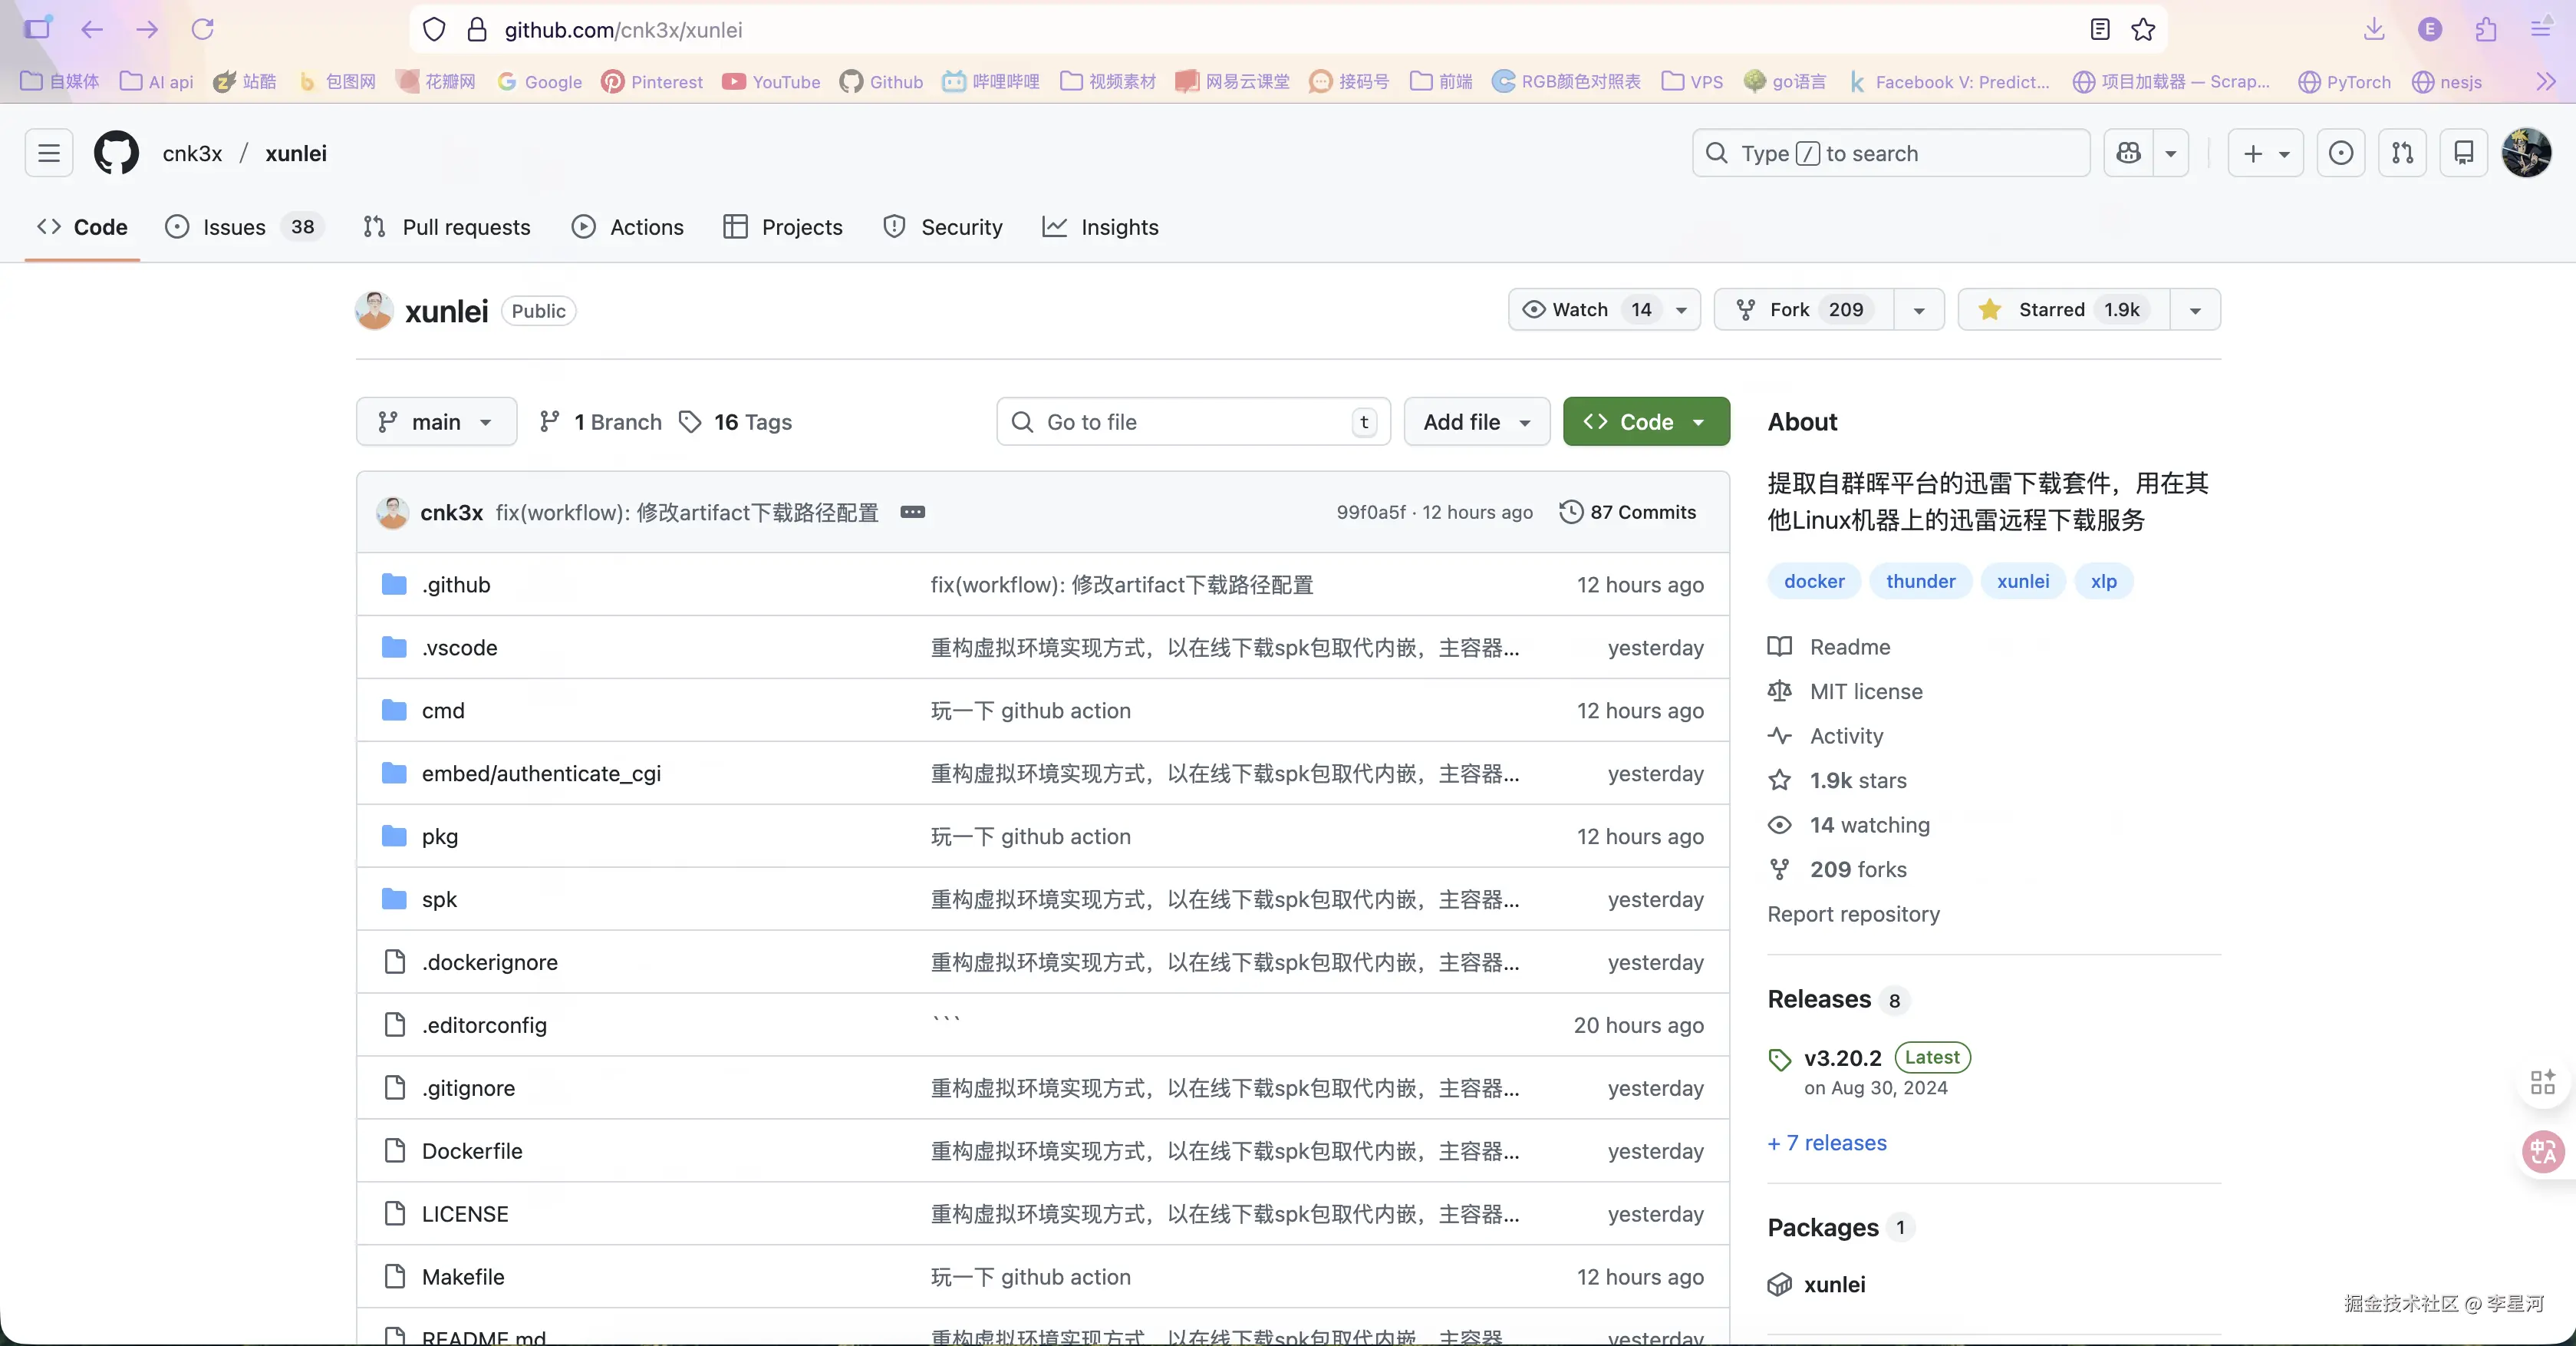The image size is (2576, 1346).
Task: Open the Issues inbox icon in header
Action: point(2340,153)
